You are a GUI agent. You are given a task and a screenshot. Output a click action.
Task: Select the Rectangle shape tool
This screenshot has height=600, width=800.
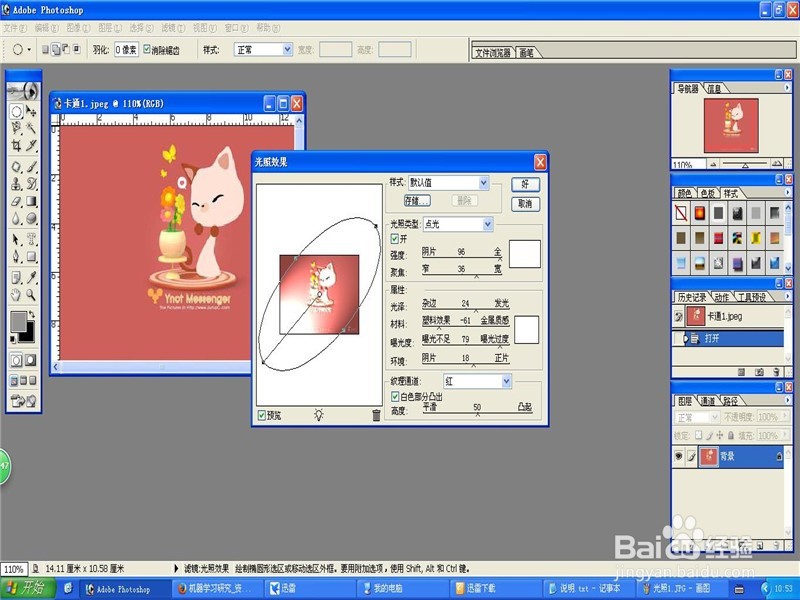(31, 256)
